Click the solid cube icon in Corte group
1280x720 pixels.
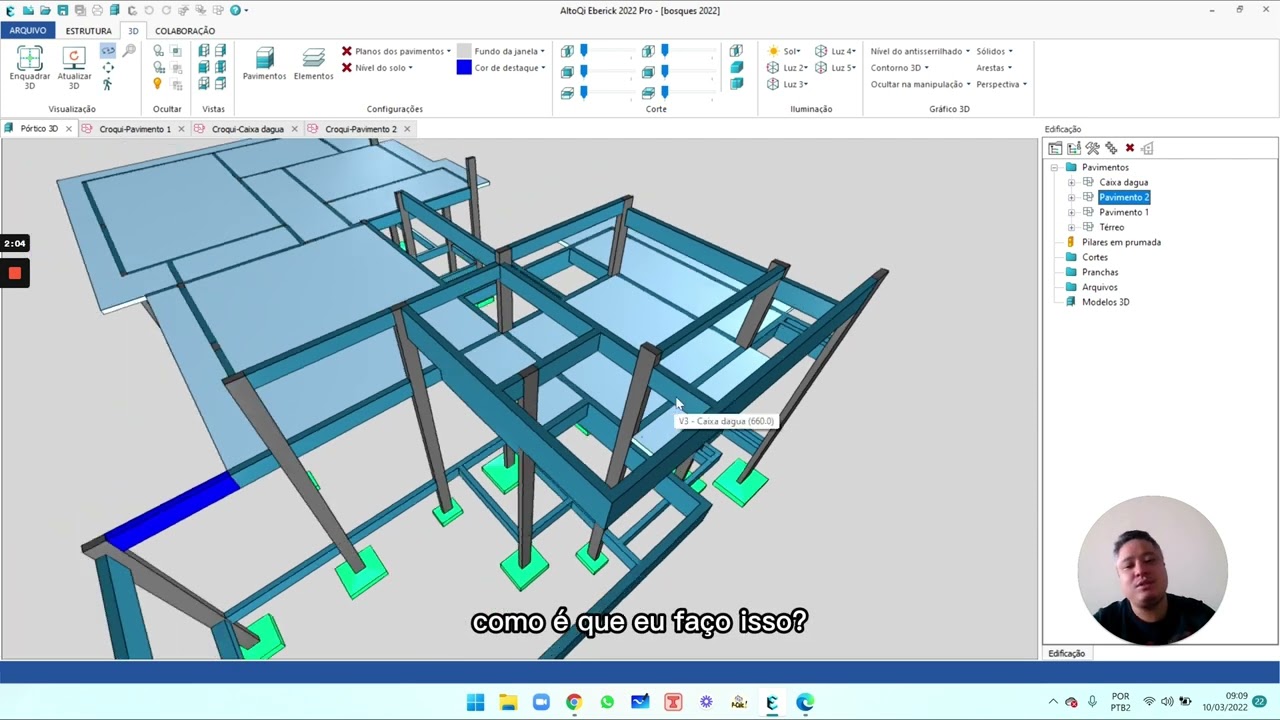[736, 67]
